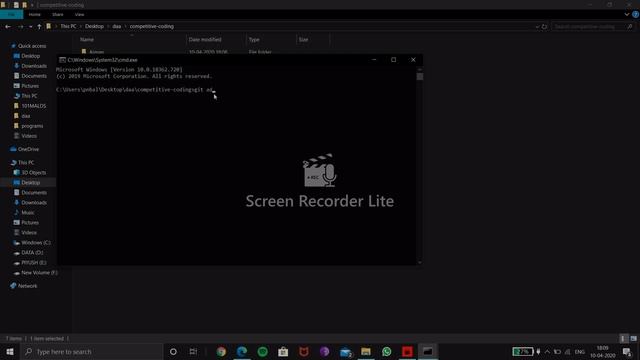The image size is (640, 360).
Task: Open the Share ribbon tab
Action: (x=58, y=15)
